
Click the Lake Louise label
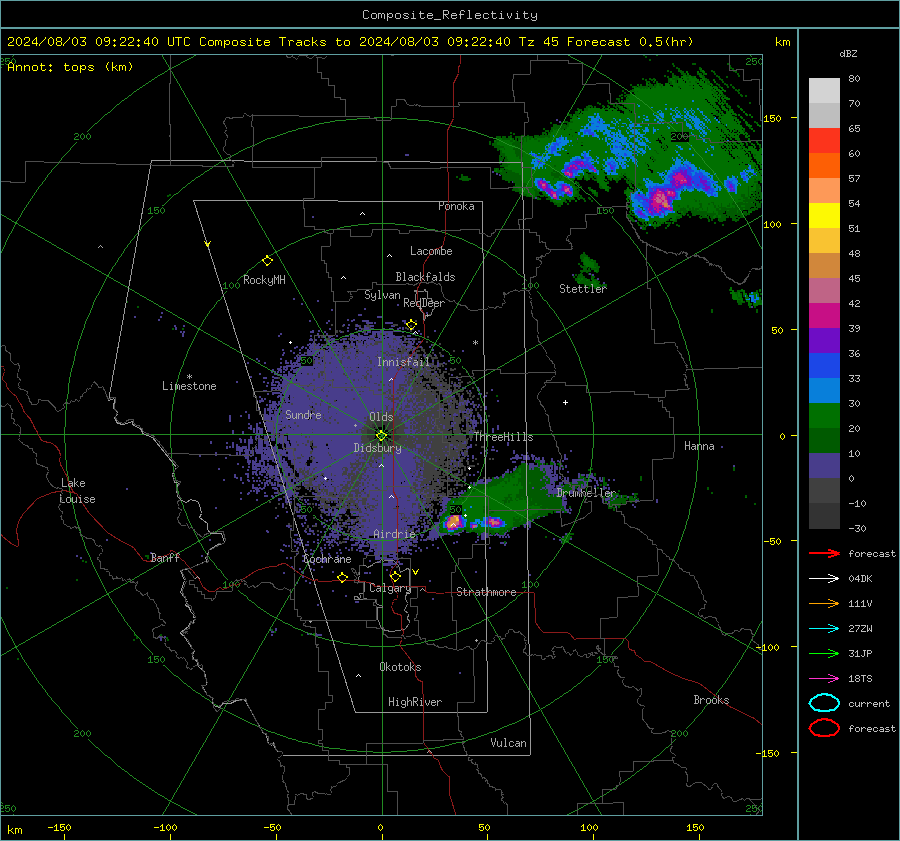77,491
